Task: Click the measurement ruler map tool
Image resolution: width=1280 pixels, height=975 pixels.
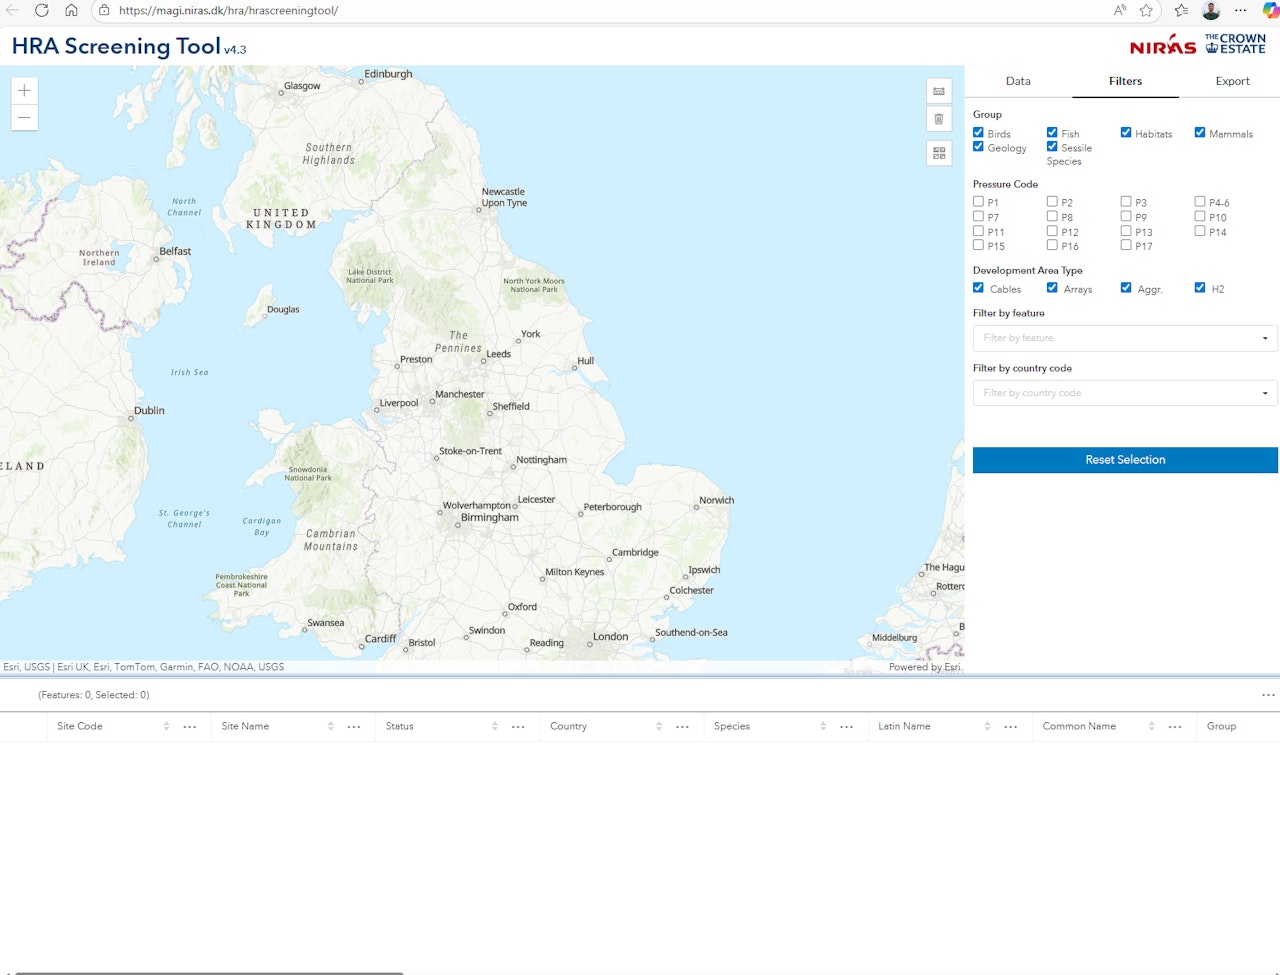Action: [x=938, y=91]
